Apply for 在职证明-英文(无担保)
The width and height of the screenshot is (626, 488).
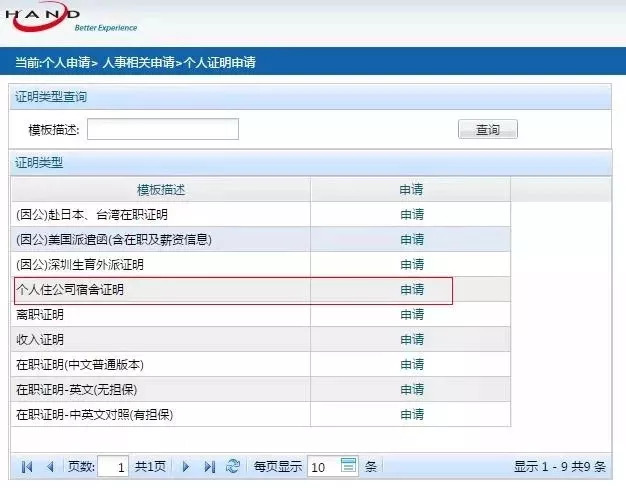tap(411, 389)
